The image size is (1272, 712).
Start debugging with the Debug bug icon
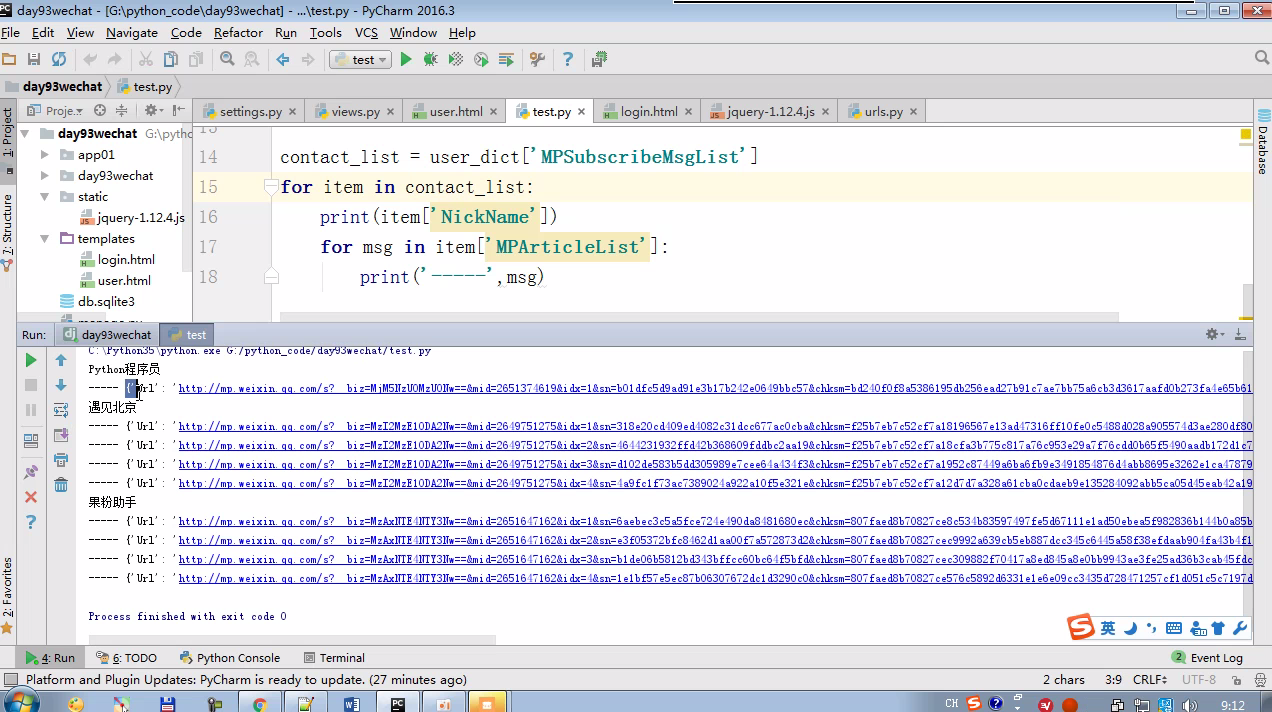430,60
